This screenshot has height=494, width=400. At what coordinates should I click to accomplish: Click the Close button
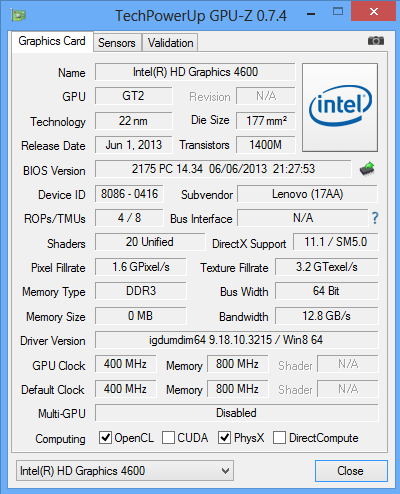coord(351,471)
